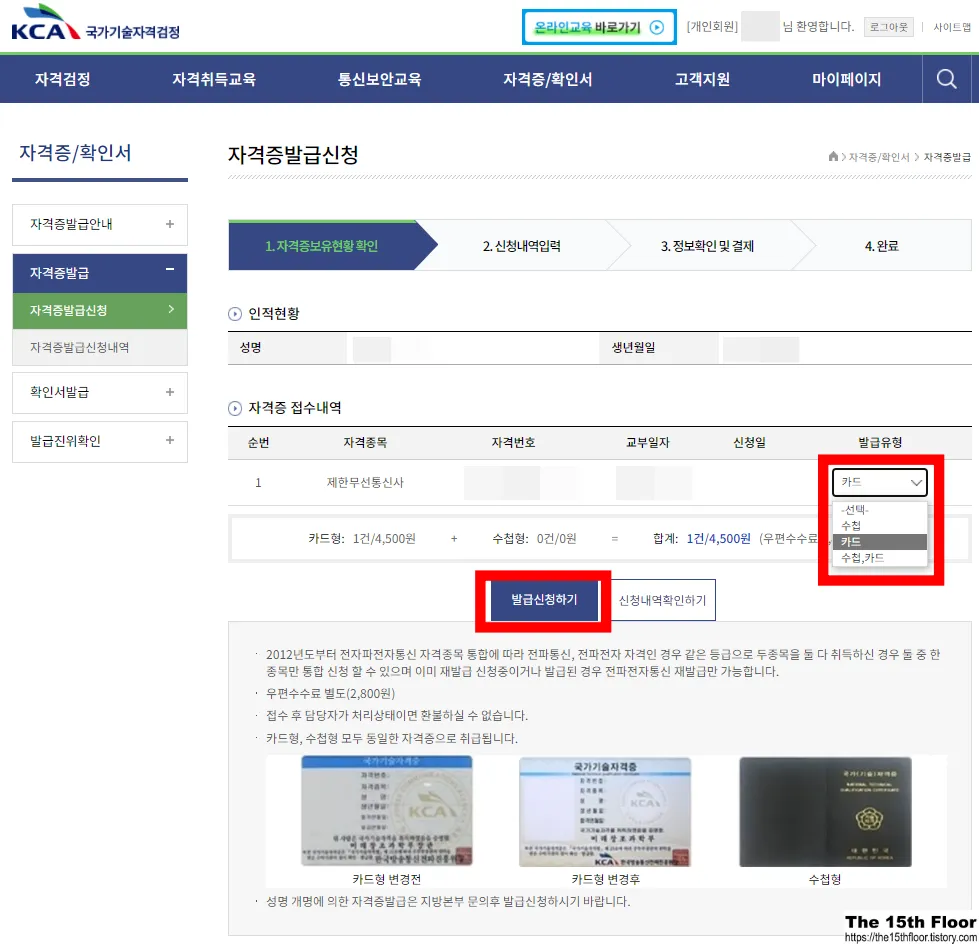Click 자격증발급 breadcrumb link
This screenshot has width=979, height=944.
point(947,157)
